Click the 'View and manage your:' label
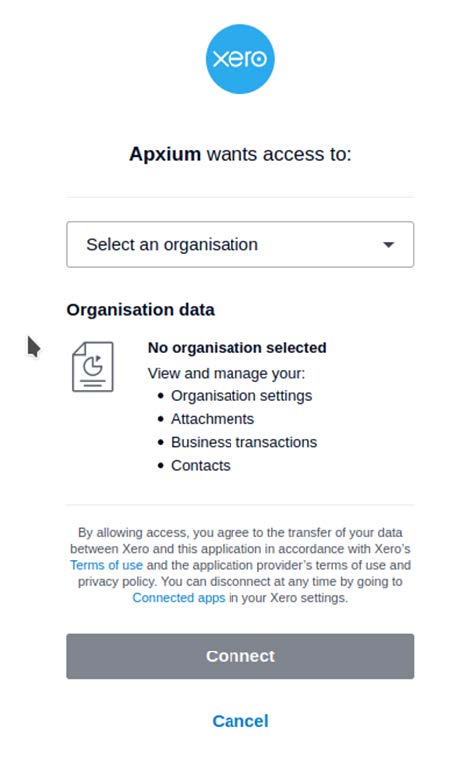This screenshot has width=462, height=784. [x=226, y=374]
